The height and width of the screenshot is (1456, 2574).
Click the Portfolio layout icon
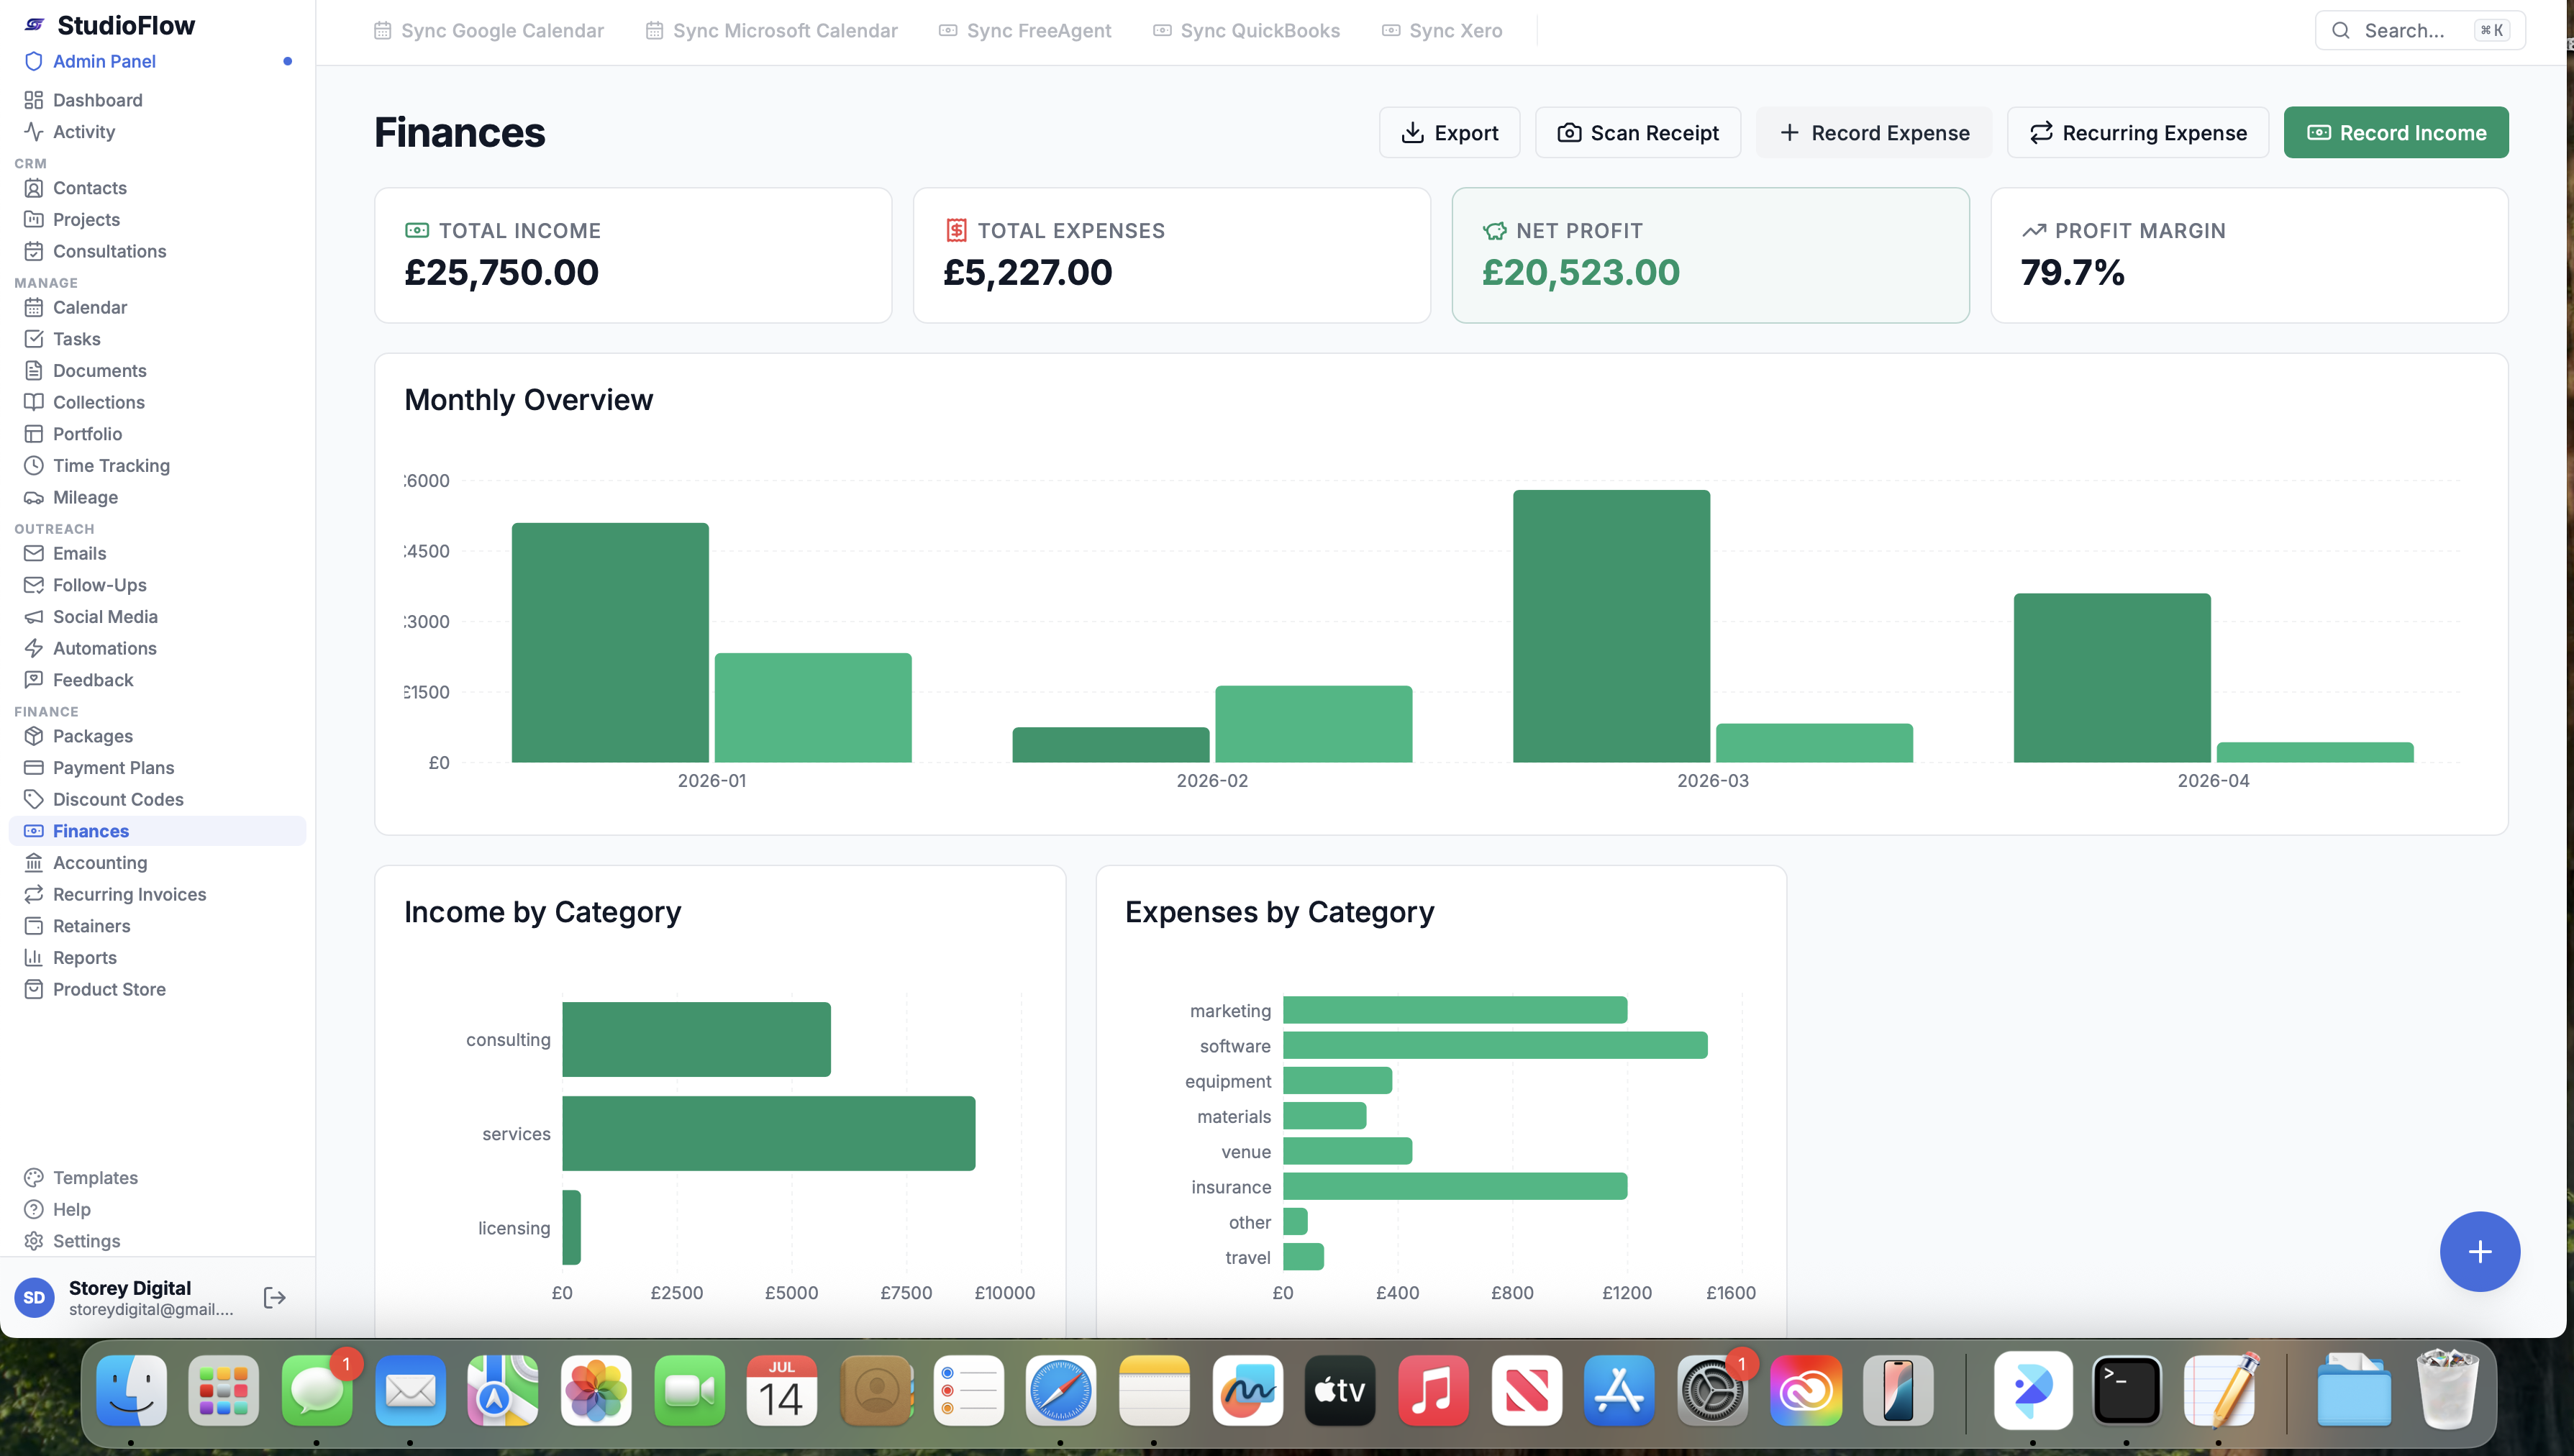coord(34,434)
